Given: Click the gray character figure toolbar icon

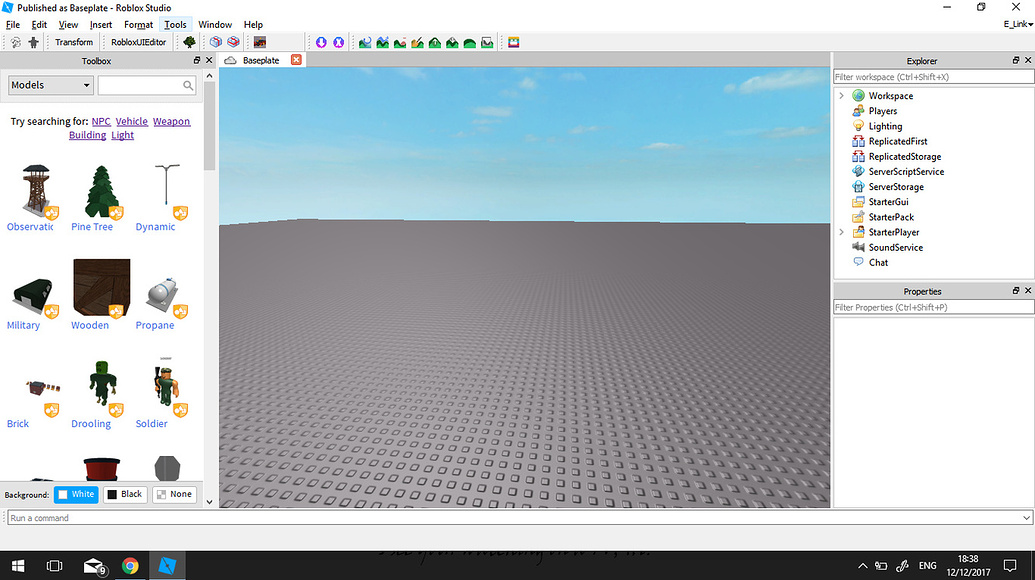Looking at the screenshot, I should (33, 42).
